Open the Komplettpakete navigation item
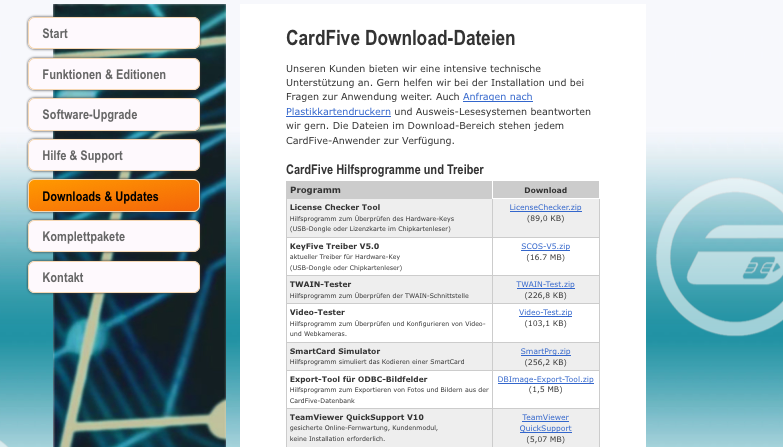The width and height of the screenshot is (783, 447). click(114, 236)
